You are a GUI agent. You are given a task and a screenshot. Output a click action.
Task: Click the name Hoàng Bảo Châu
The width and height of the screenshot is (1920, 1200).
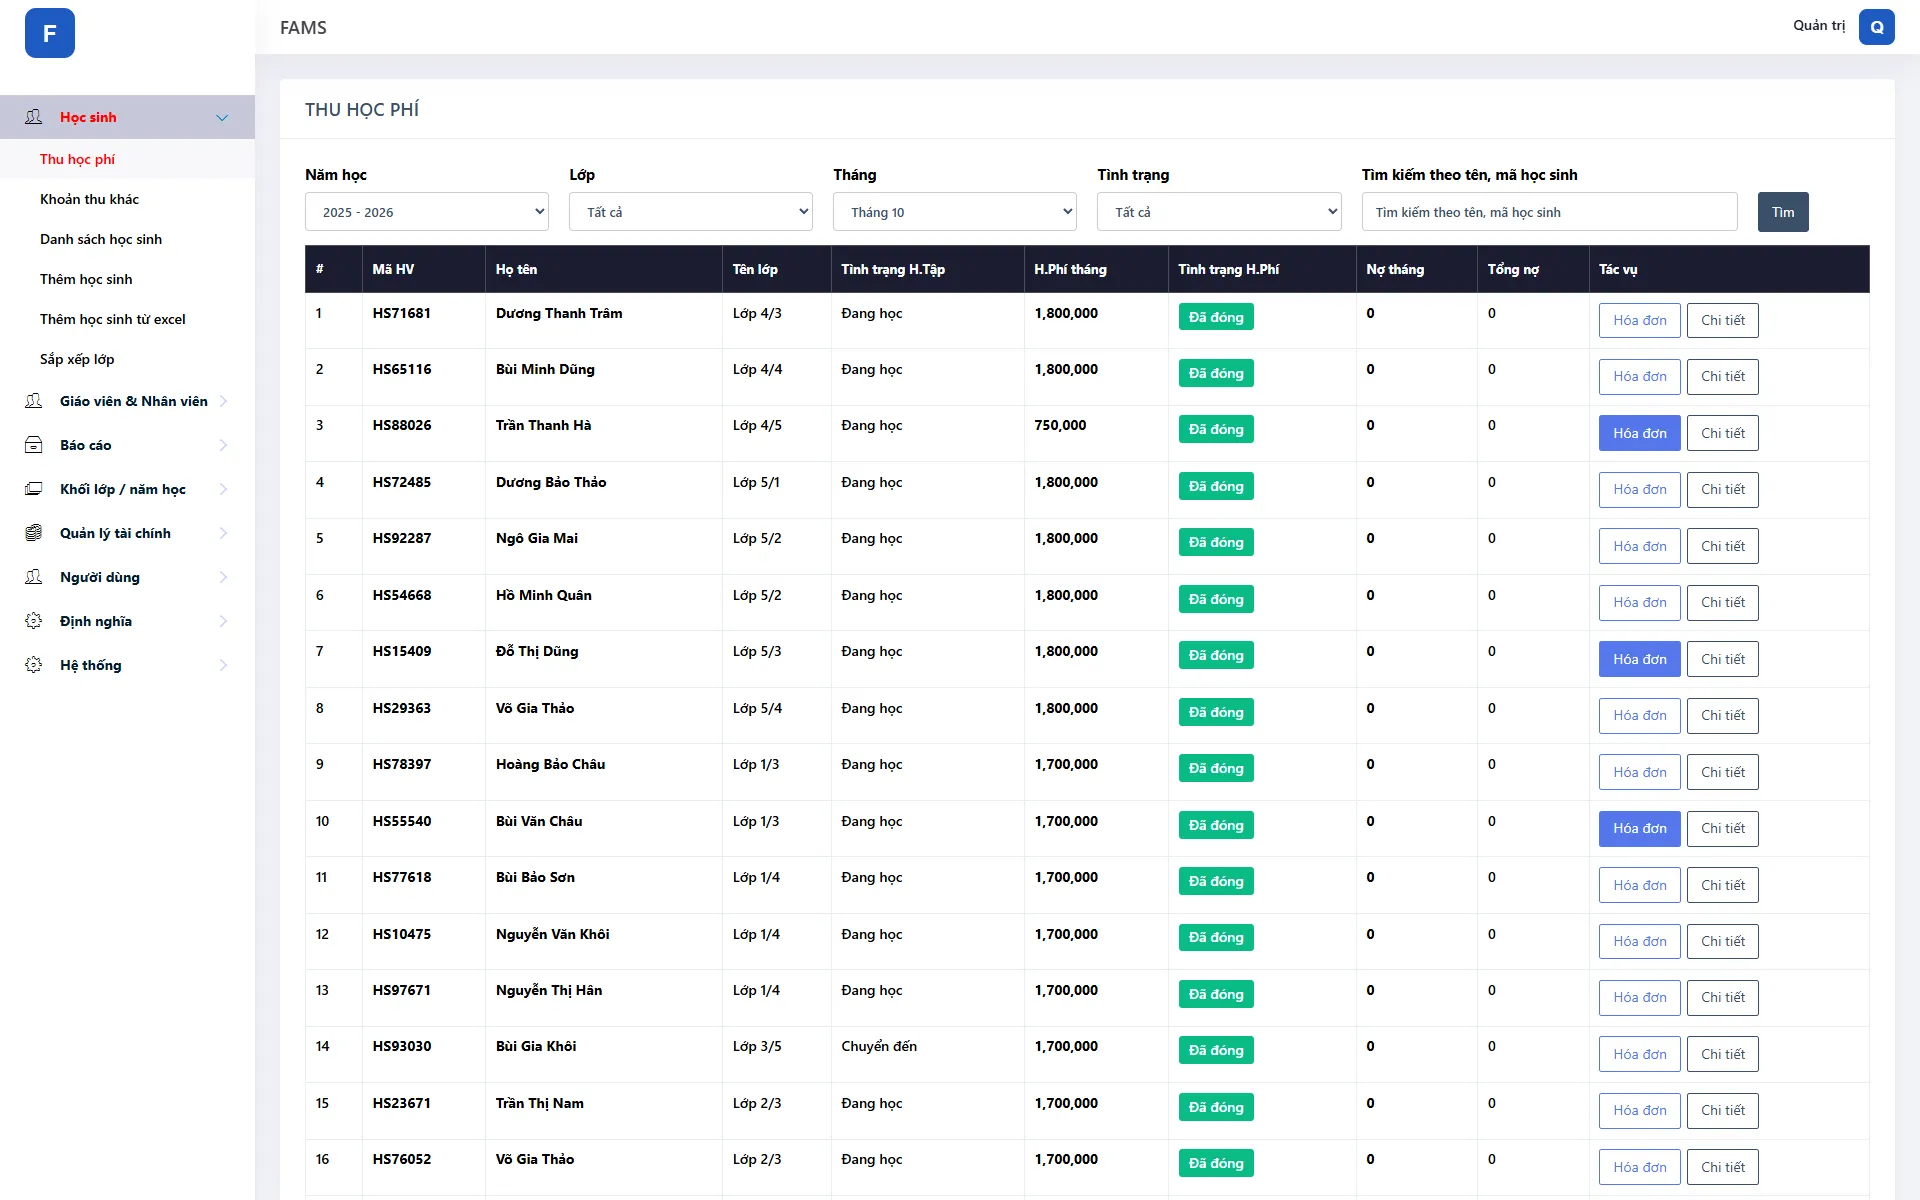(550, 764)
